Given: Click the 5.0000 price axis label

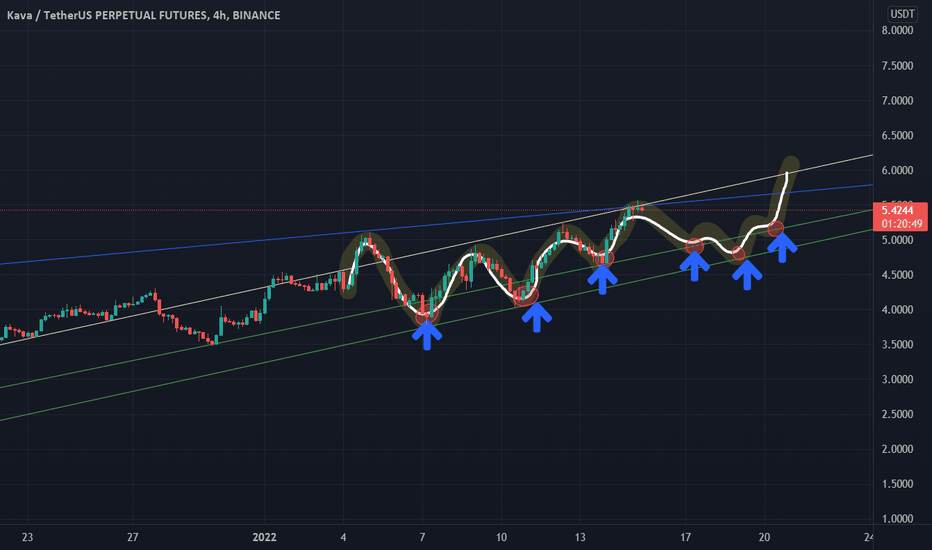Looking at the screenshot, I should pyautogui.click(x=897, y=240).
